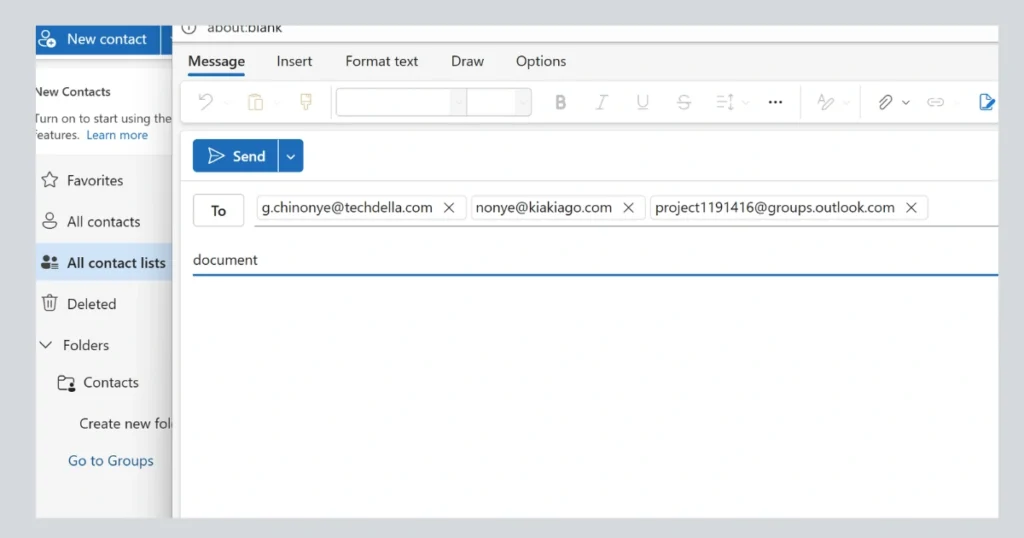This screenshot has width=1024, height=538.
Task: Open the font size dropdown
Action: (x=522, y=102)
